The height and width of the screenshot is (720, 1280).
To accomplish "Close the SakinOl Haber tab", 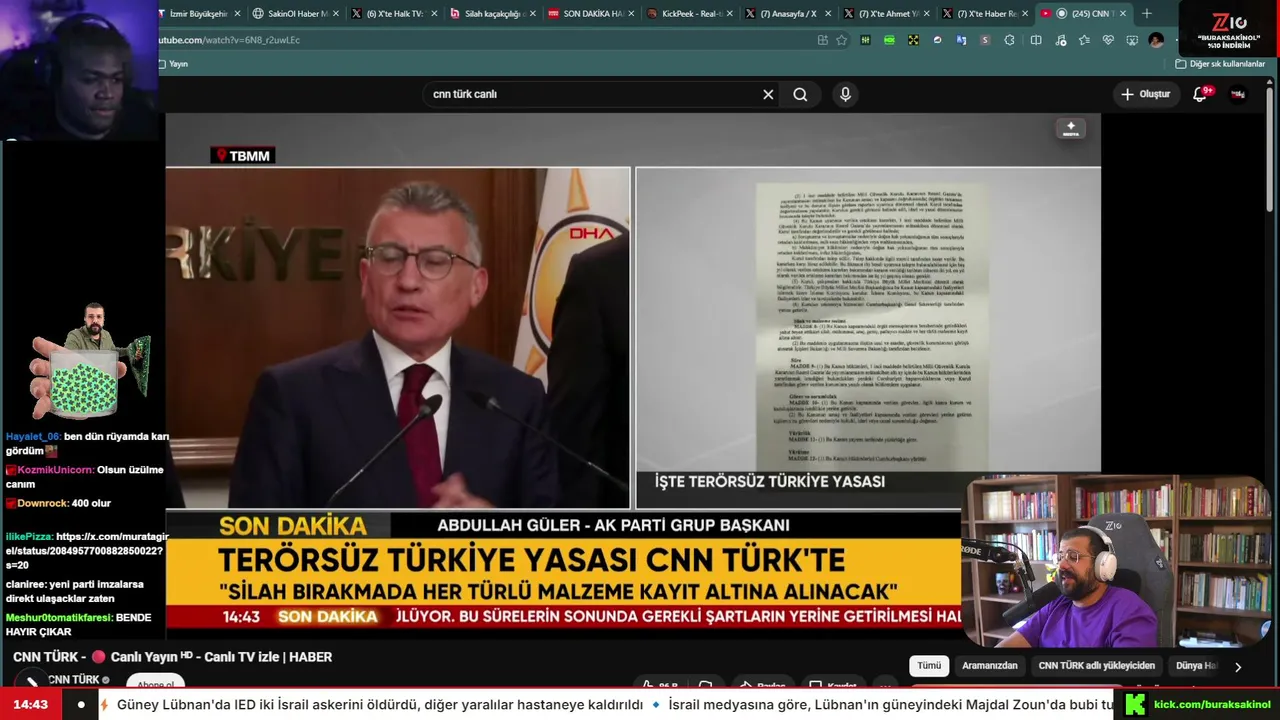I will click(335, 13).
